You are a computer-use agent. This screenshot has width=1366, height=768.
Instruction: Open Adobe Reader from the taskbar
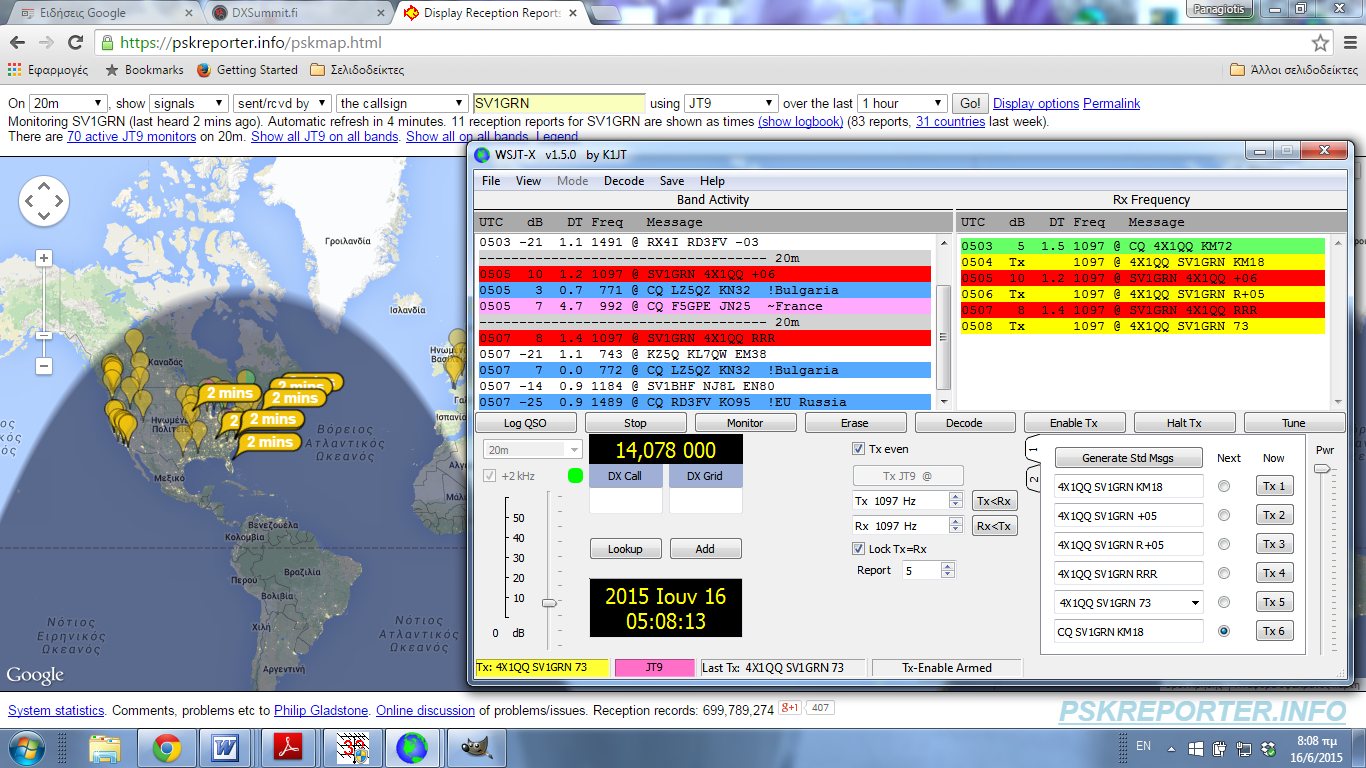coord(287,748)
